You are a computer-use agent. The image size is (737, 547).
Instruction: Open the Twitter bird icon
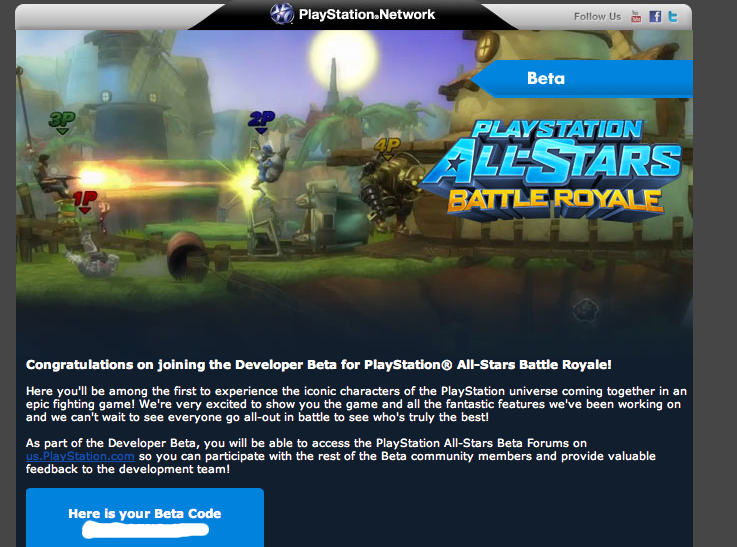click(673, 16)
